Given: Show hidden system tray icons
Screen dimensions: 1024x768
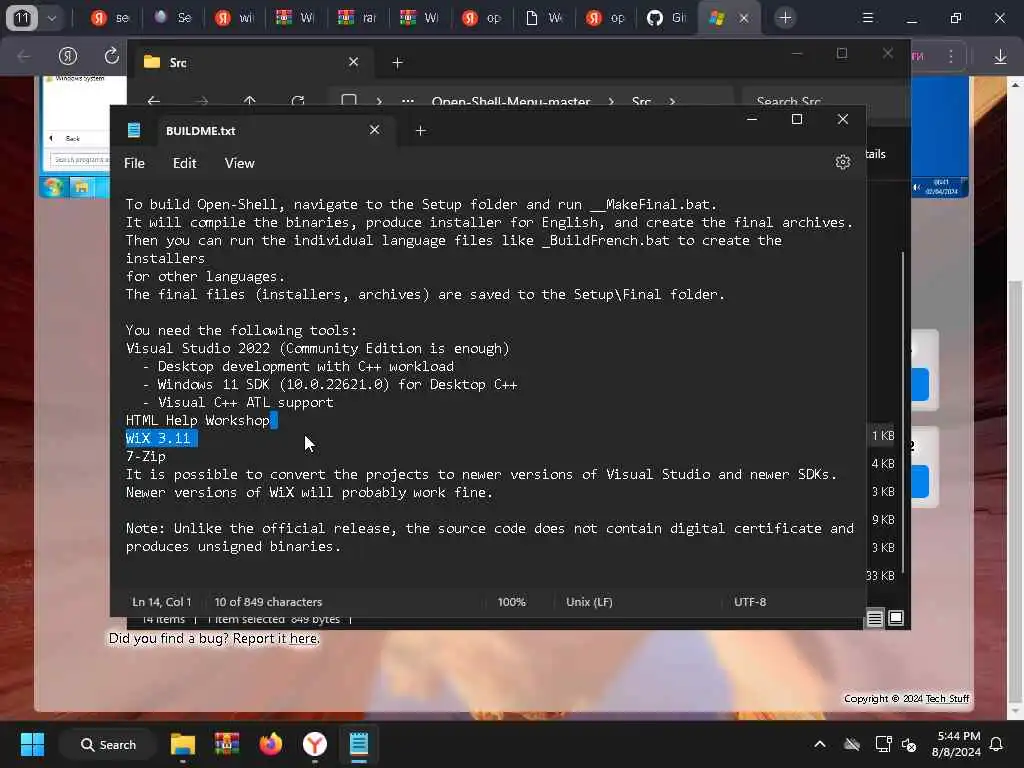Looking at the screenshot, I should click(820, 744).
